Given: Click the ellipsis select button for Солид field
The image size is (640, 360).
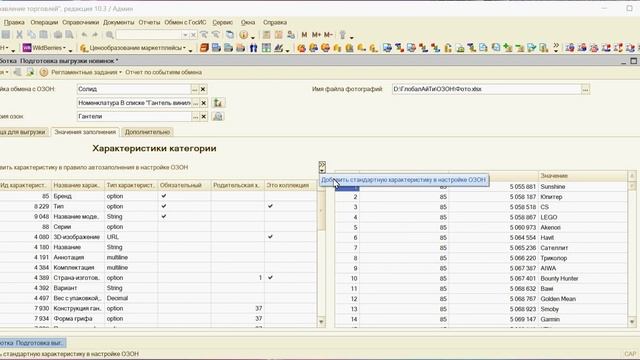Looking at the screenshot, I should click(195, 89).
